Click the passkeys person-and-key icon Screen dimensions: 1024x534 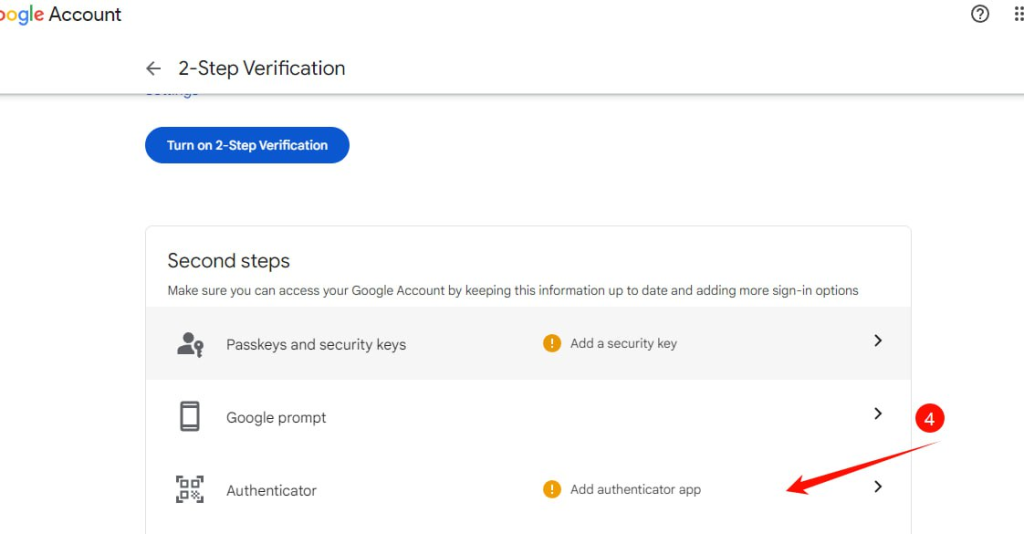(x=190, y=344)
